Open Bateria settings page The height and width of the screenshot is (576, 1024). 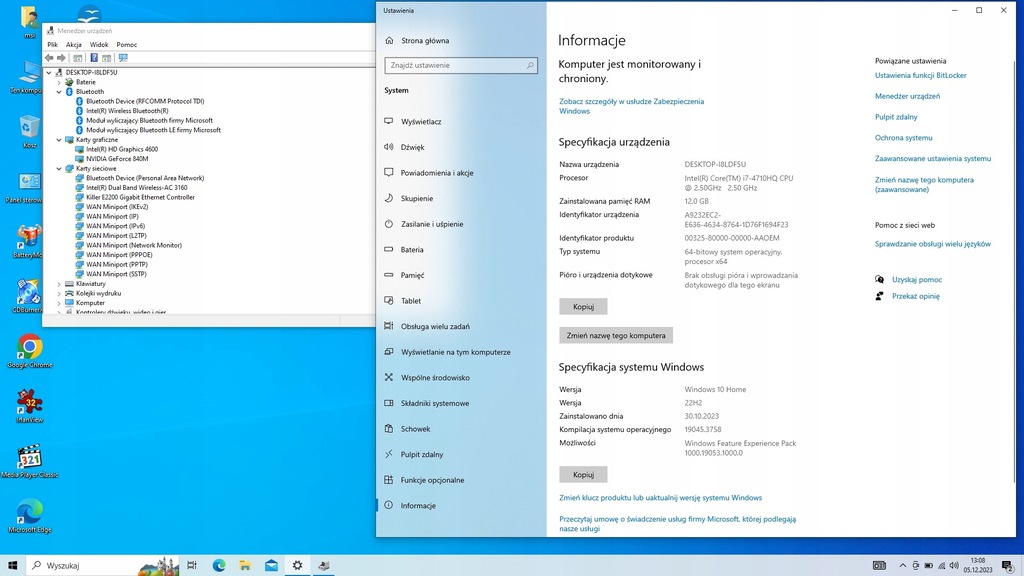click(412, 249)
